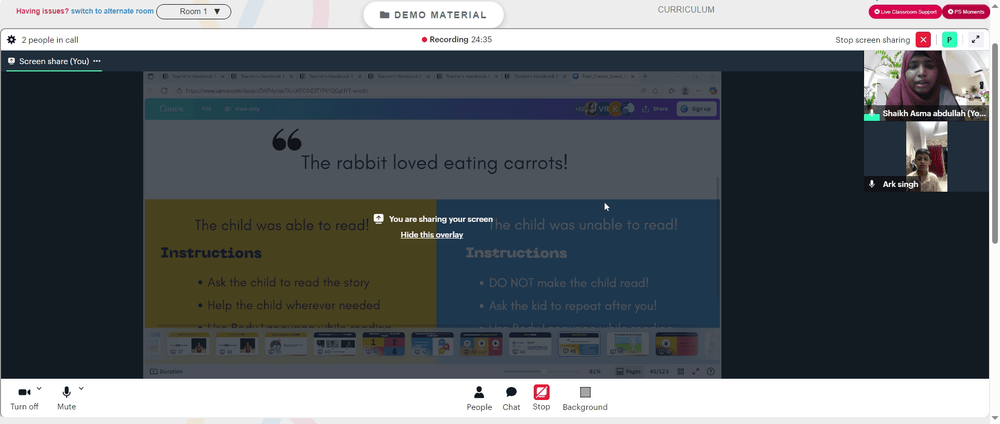The height and width of the screenshot is (424, 1000).
Task: Click the Hide this overlay link
Action: [x=432, y=235]
